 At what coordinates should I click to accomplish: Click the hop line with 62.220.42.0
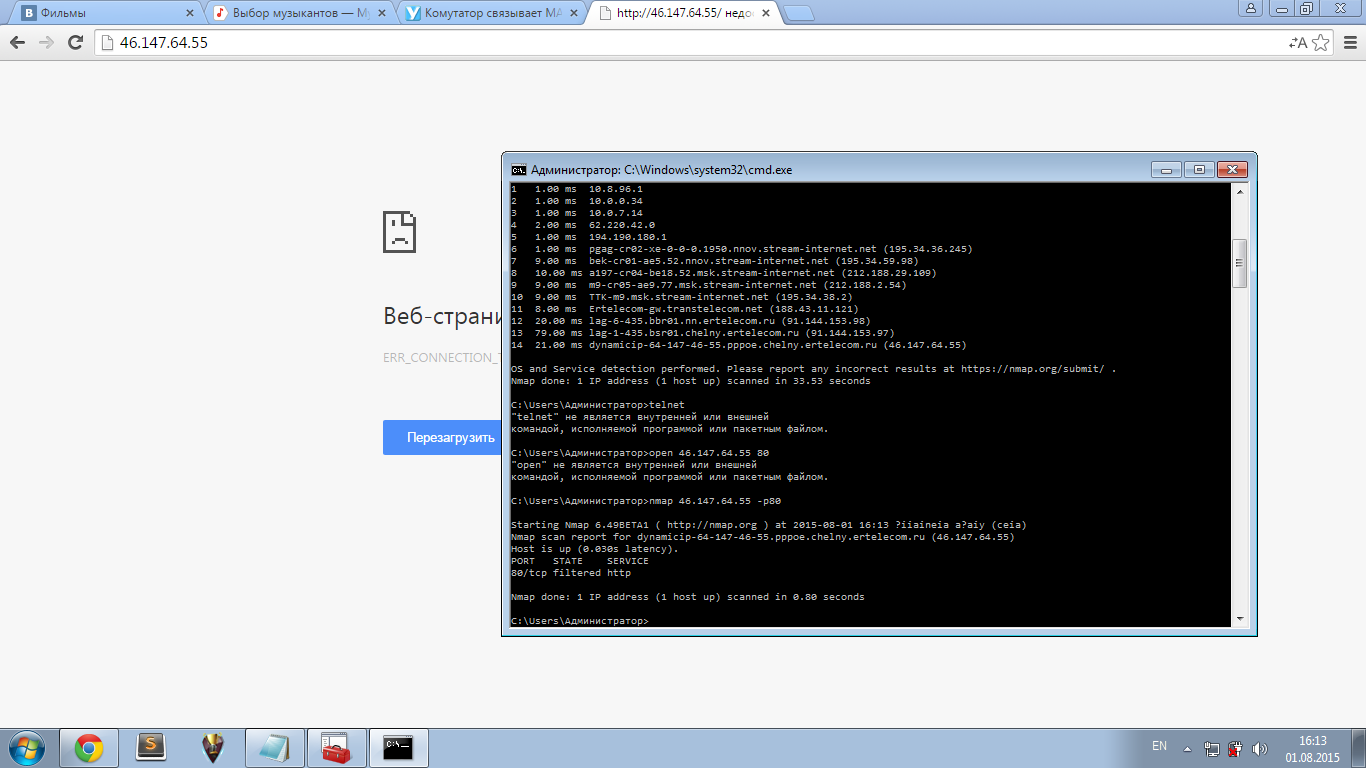coord(583,225)
